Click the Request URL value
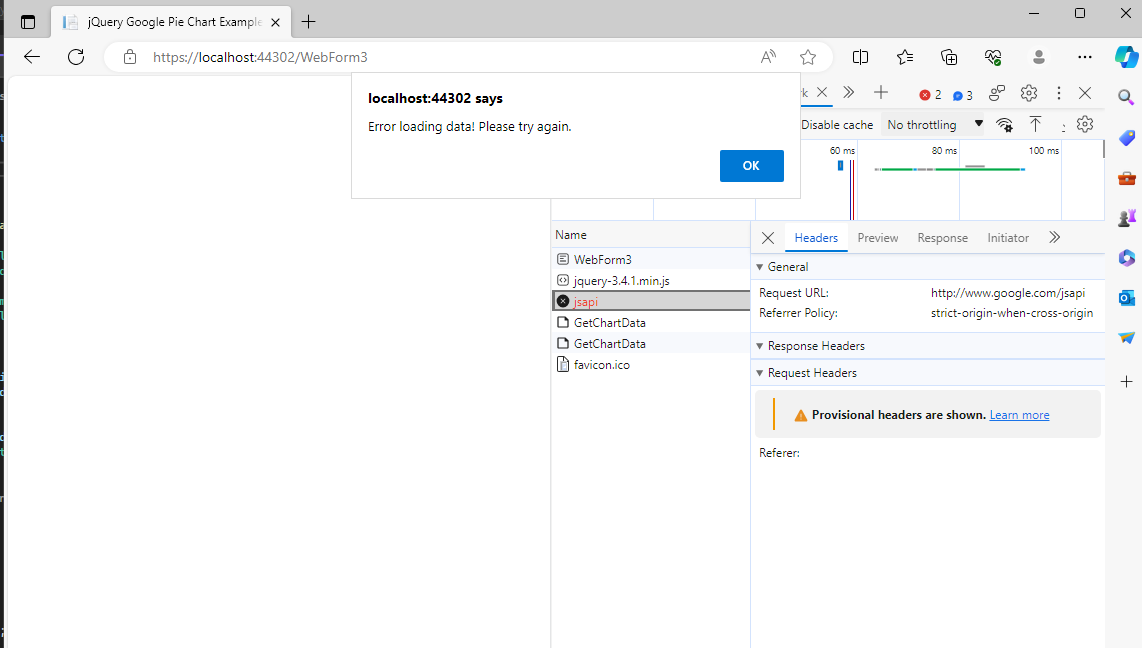The image size is (1142, 648). (1007, 293)
